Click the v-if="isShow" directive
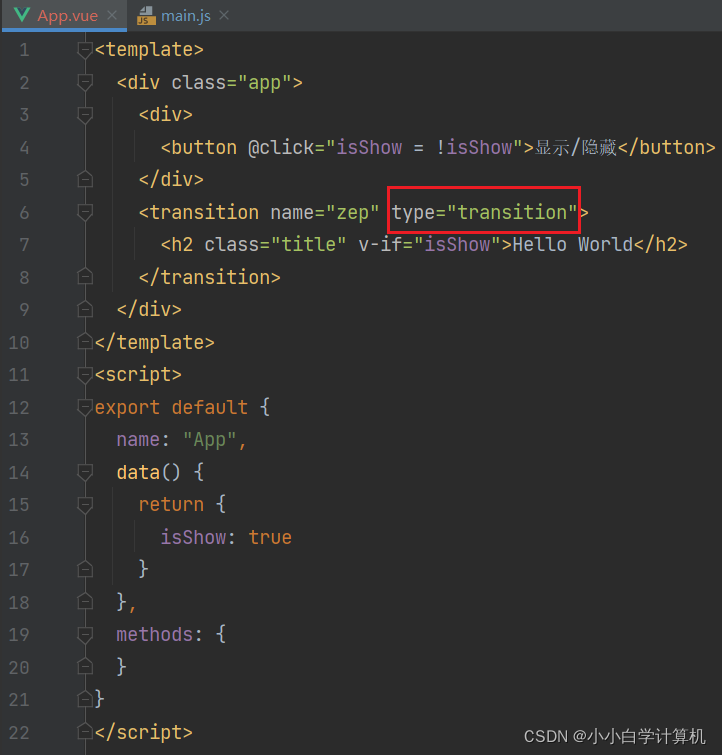Image resolution: width=722 pixels, height=755 pixels. [x=430, y=245]
